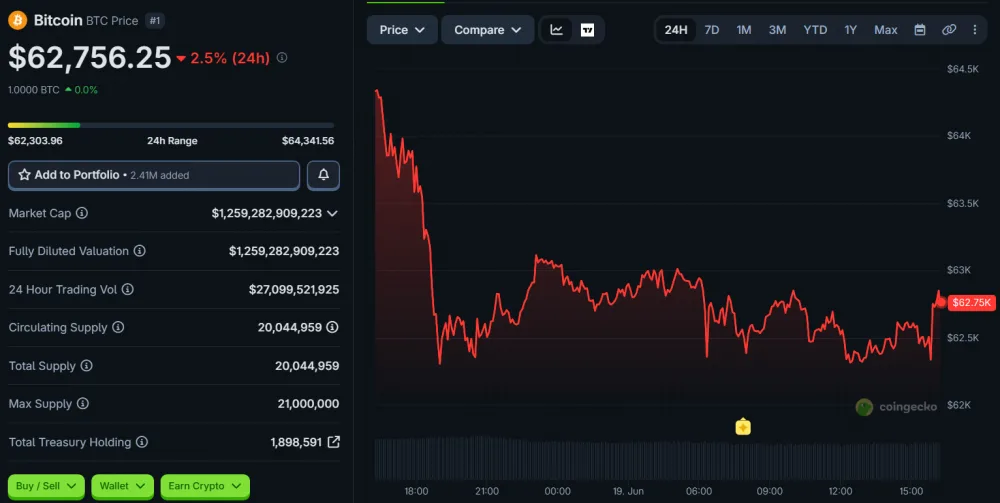
Task: Open the 24h change info icon
Action: coord(282,57)
